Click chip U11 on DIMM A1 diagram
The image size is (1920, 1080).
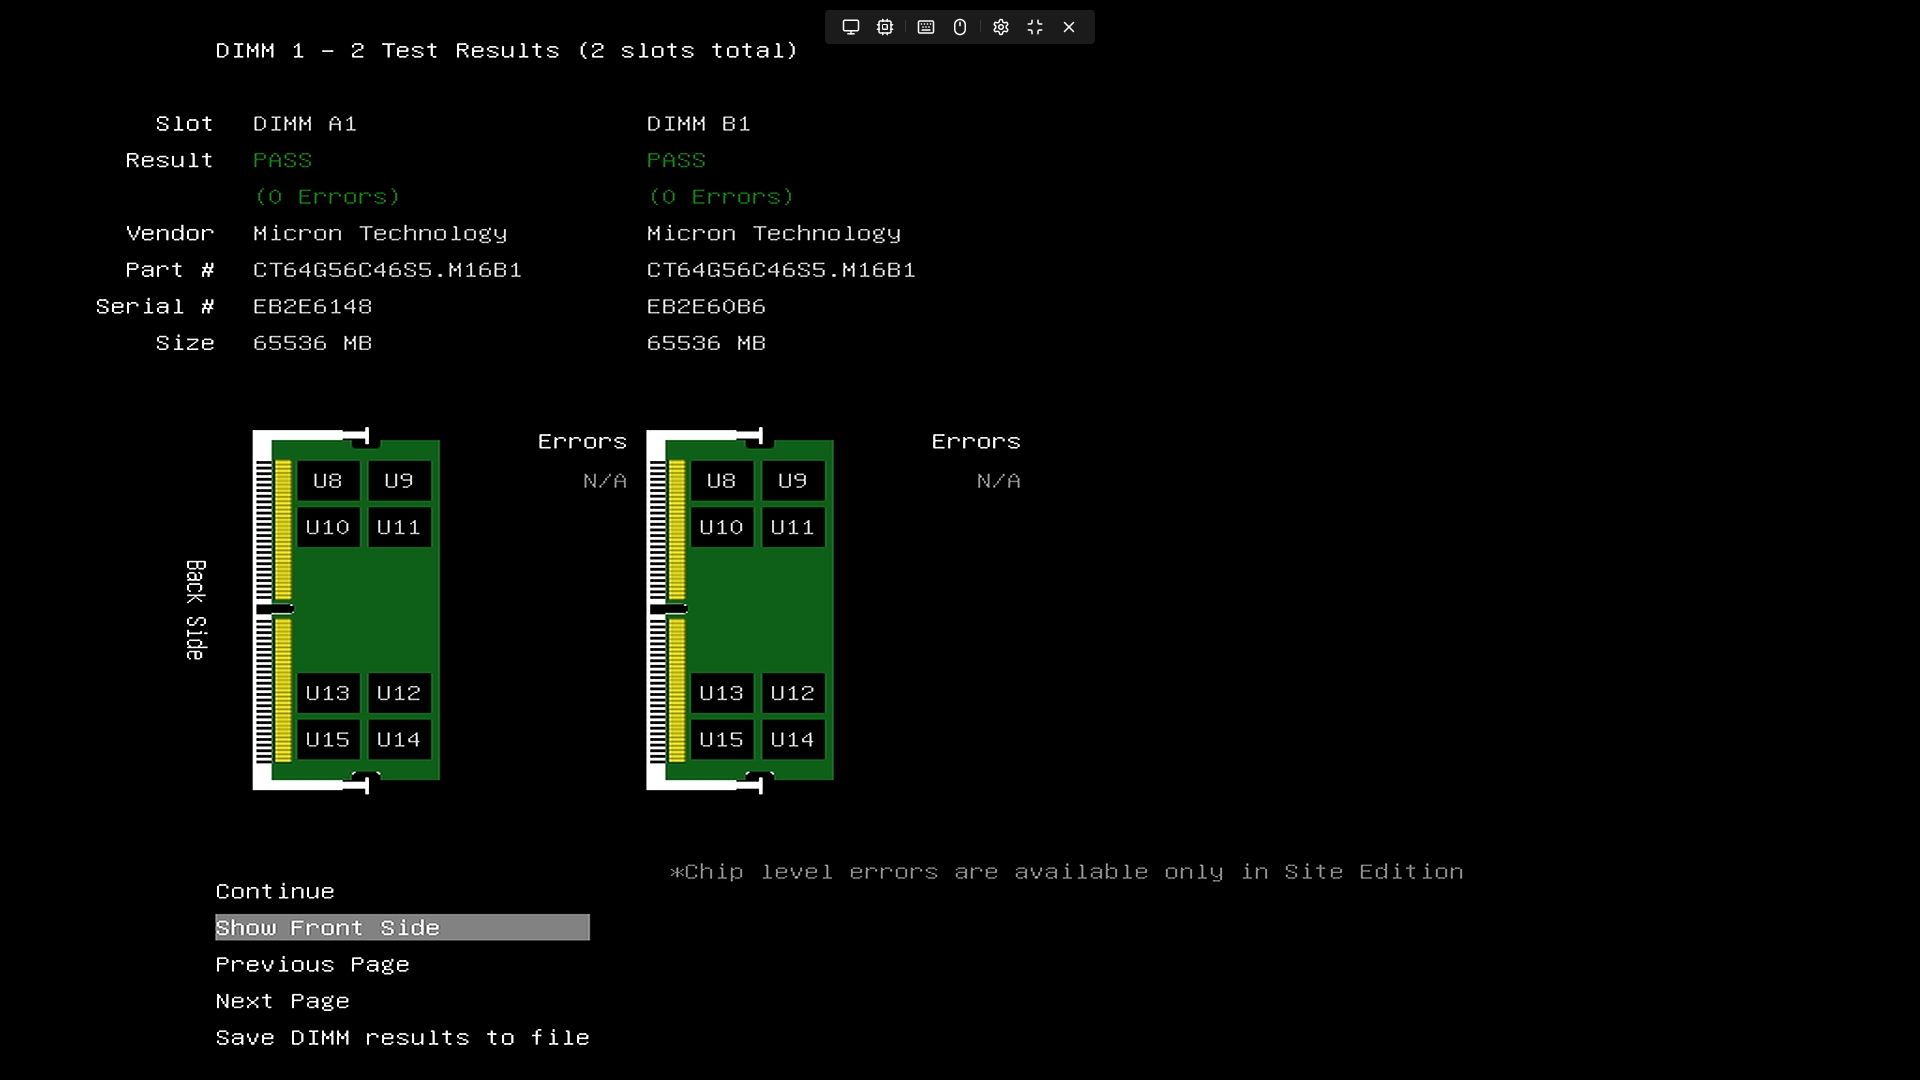[x=399, y=527]
